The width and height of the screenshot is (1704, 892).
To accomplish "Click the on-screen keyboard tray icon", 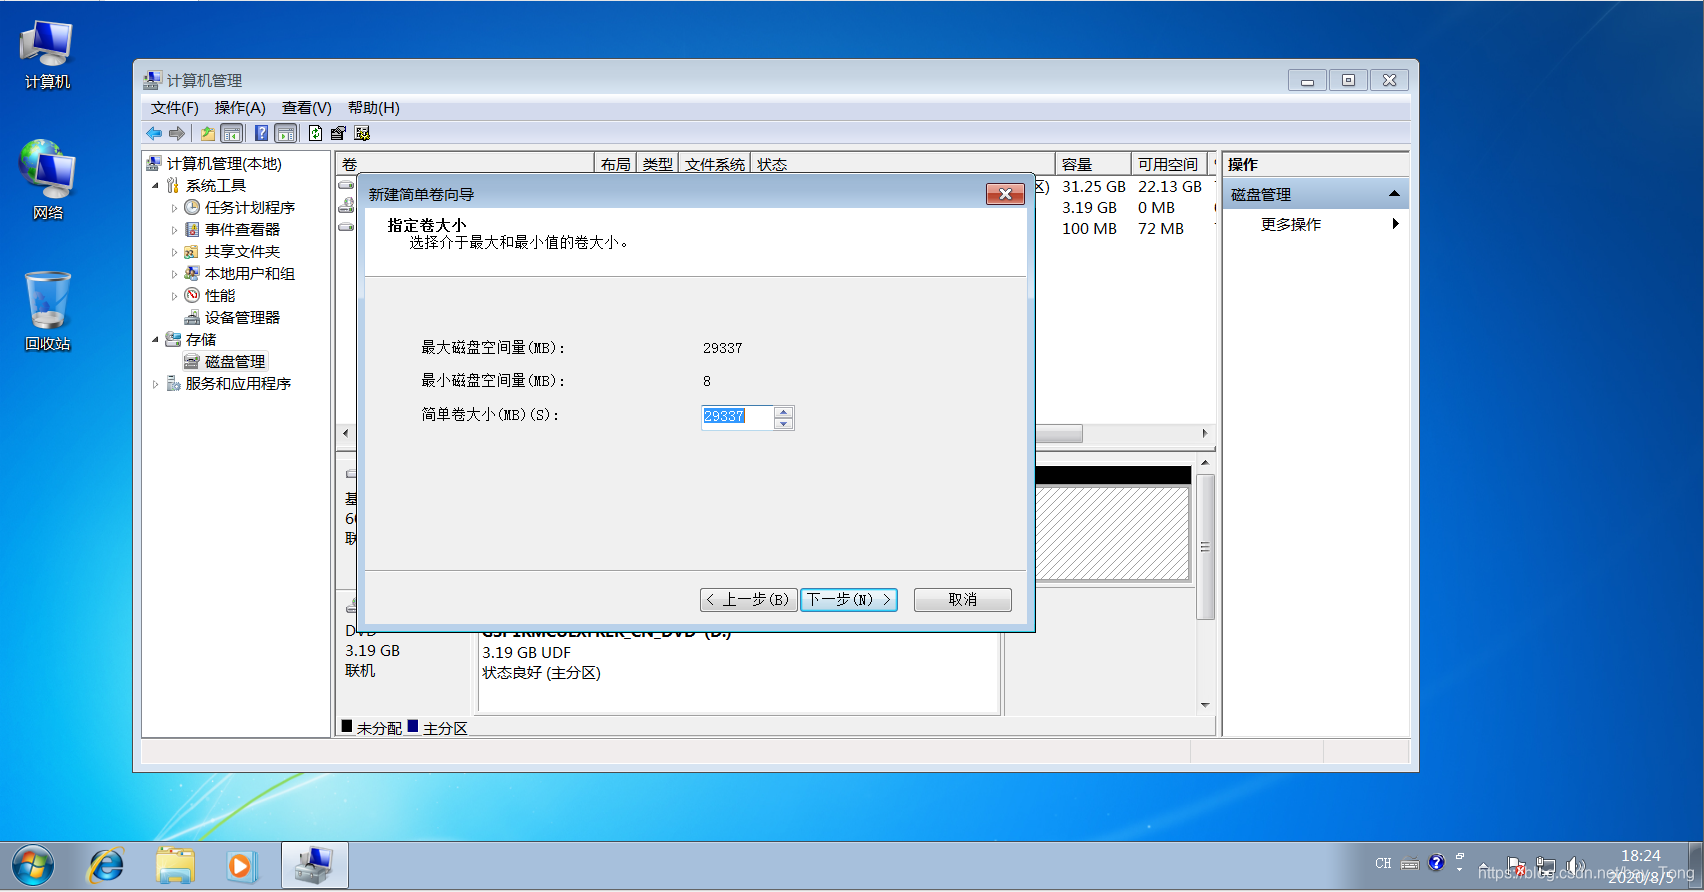I will point(1410,864).
